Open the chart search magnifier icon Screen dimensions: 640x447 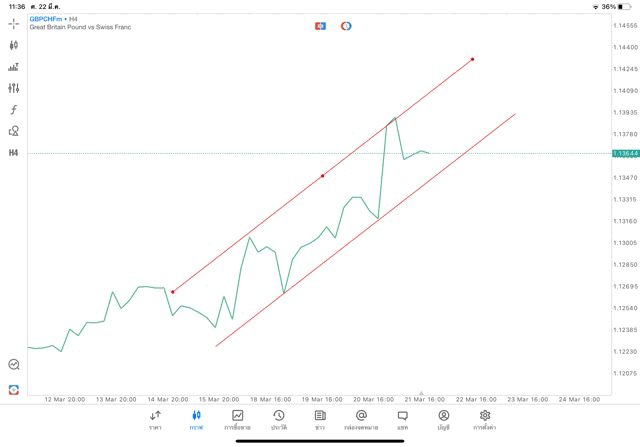(14, 365)
